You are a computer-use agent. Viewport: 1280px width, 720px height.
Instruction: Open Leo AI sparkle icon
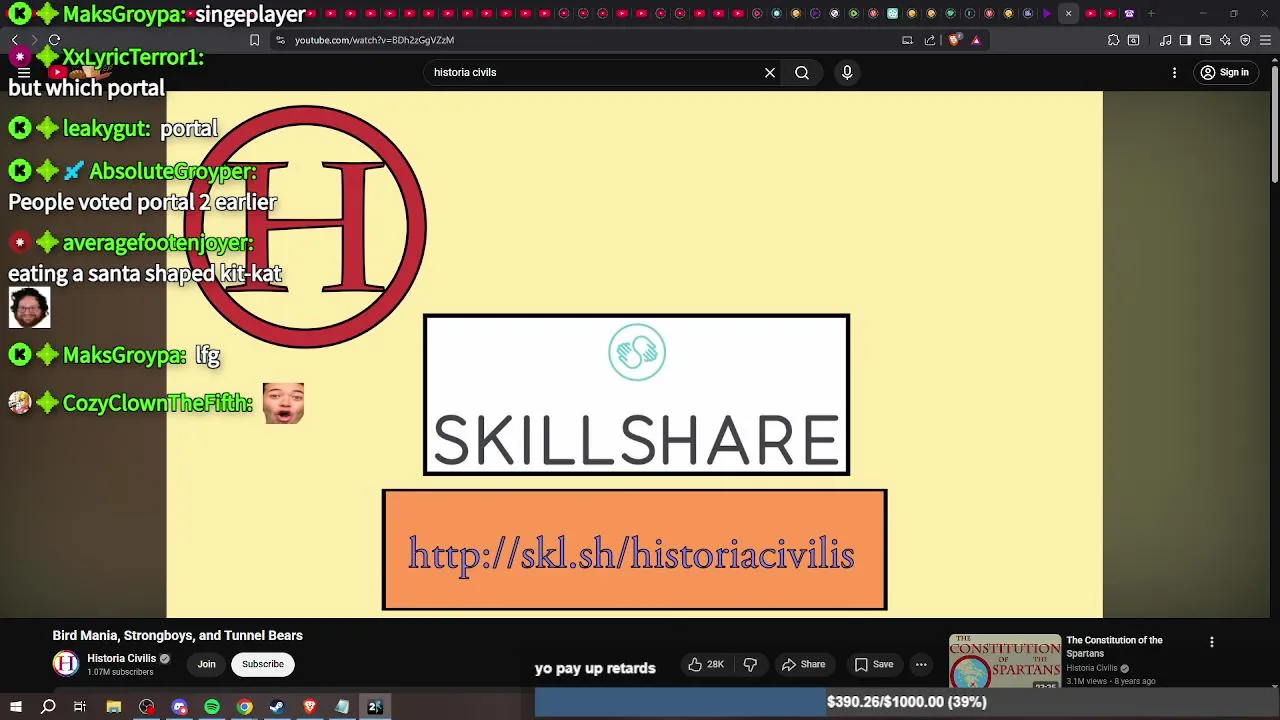coord(1225,40)
